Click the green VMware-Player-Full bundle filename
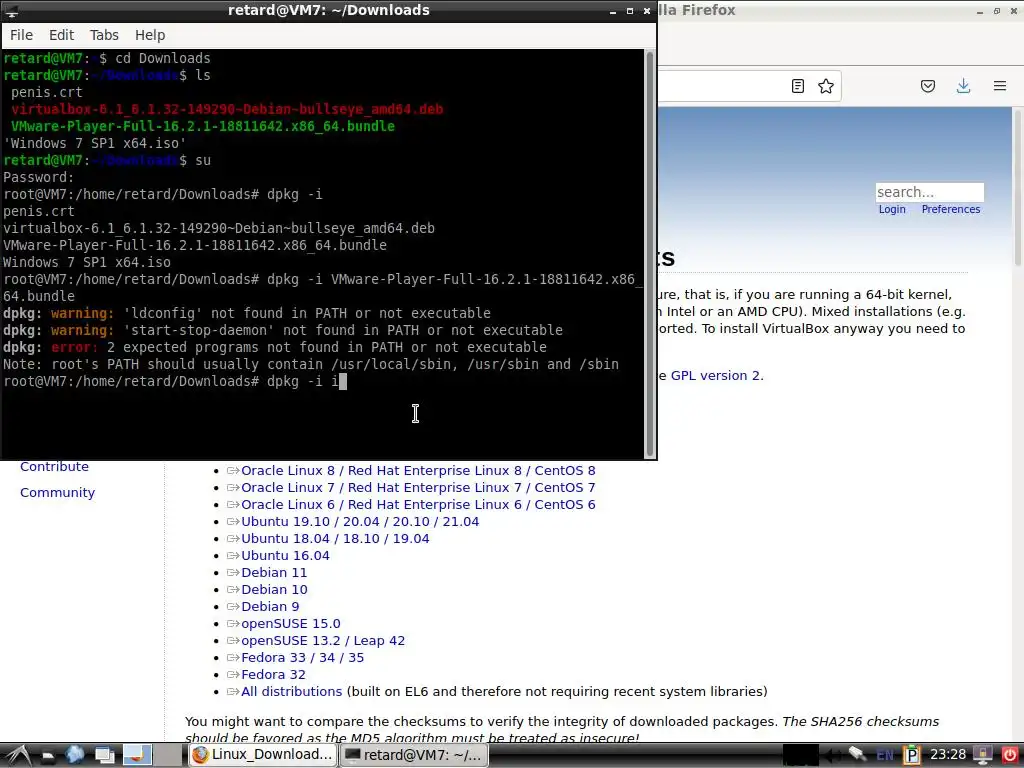This screenshot has width=1024, height=768. (203, 126)
